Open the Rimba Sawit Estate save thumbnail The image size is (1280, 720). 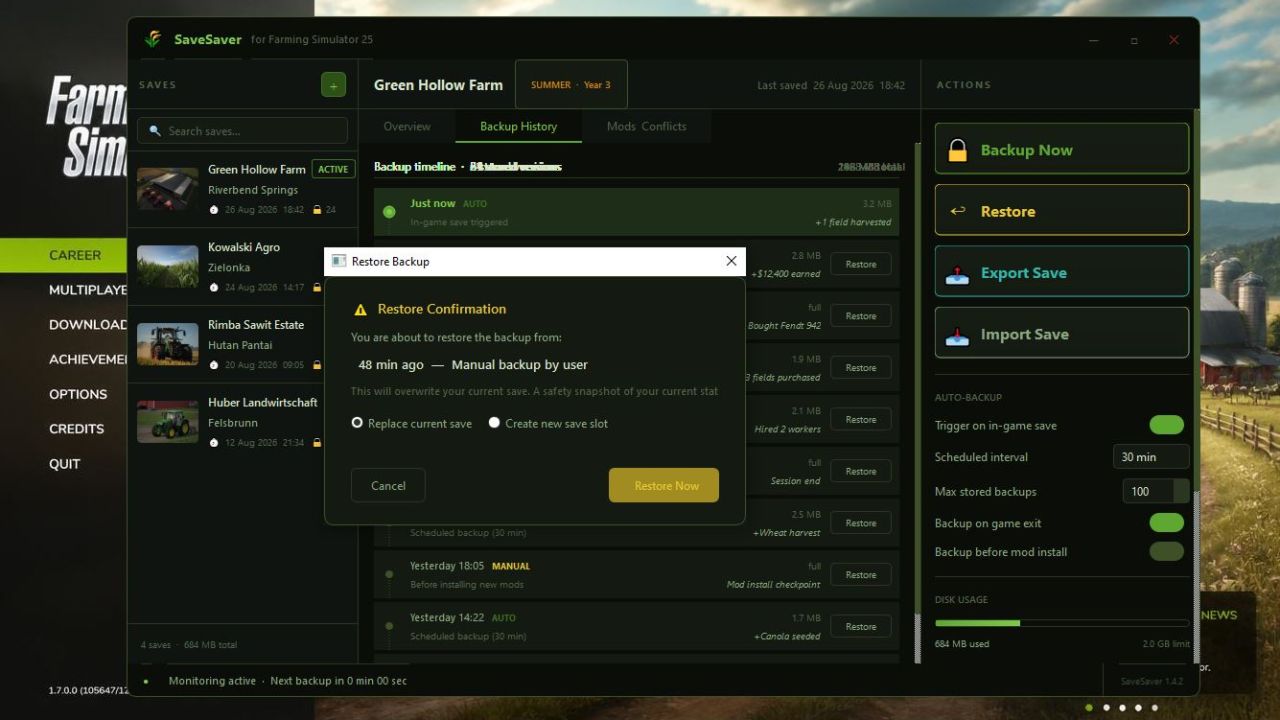click(168, 344)
